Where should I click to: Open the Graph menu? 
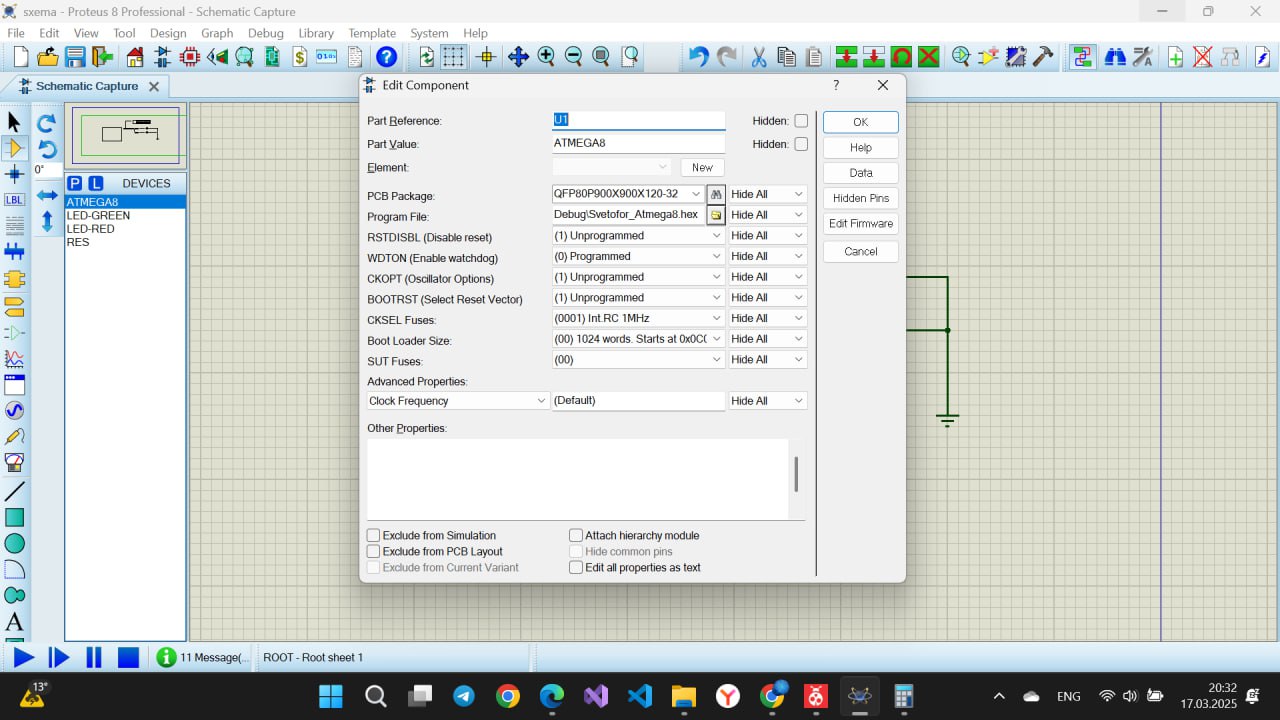tap(217, 33)
